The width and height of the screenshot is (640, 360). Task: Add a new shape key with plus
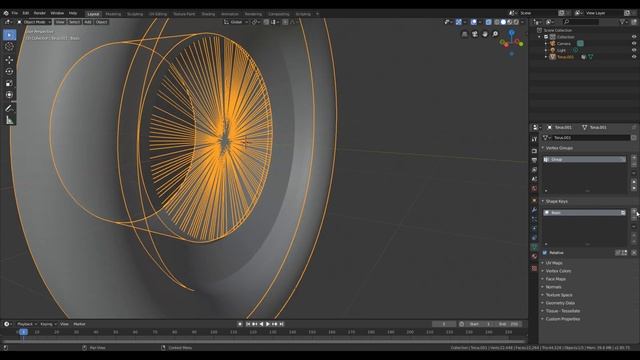click(634, 211)
